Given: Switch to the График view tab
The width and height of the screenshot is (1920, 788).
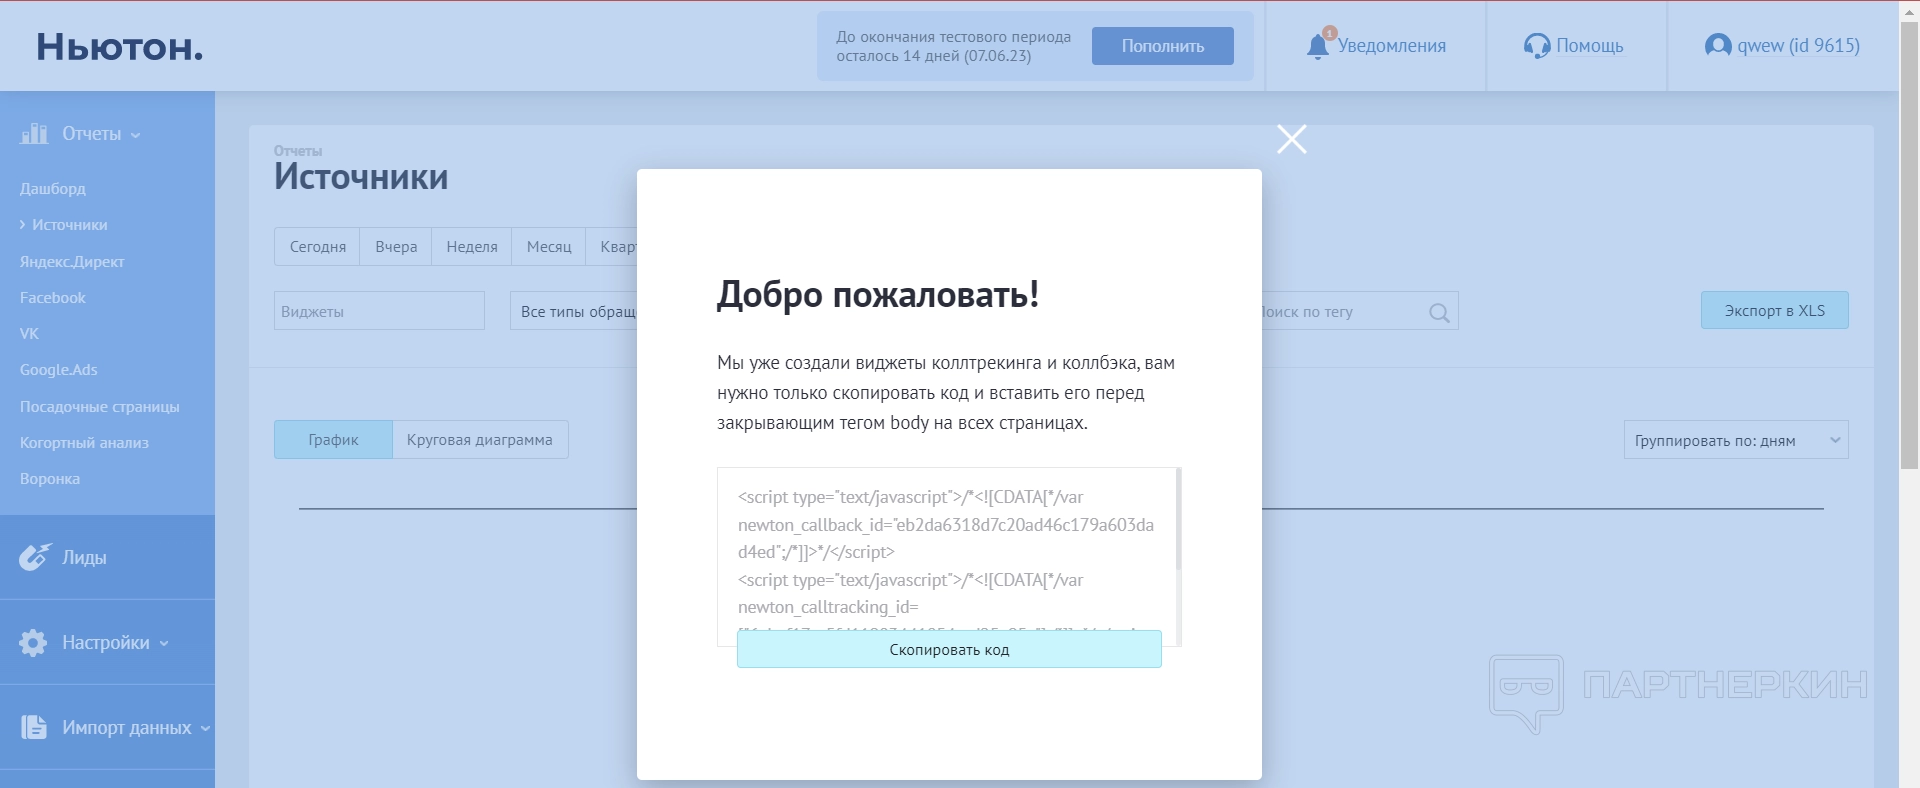Looking at the screenshot, I should tap(333, 440).
